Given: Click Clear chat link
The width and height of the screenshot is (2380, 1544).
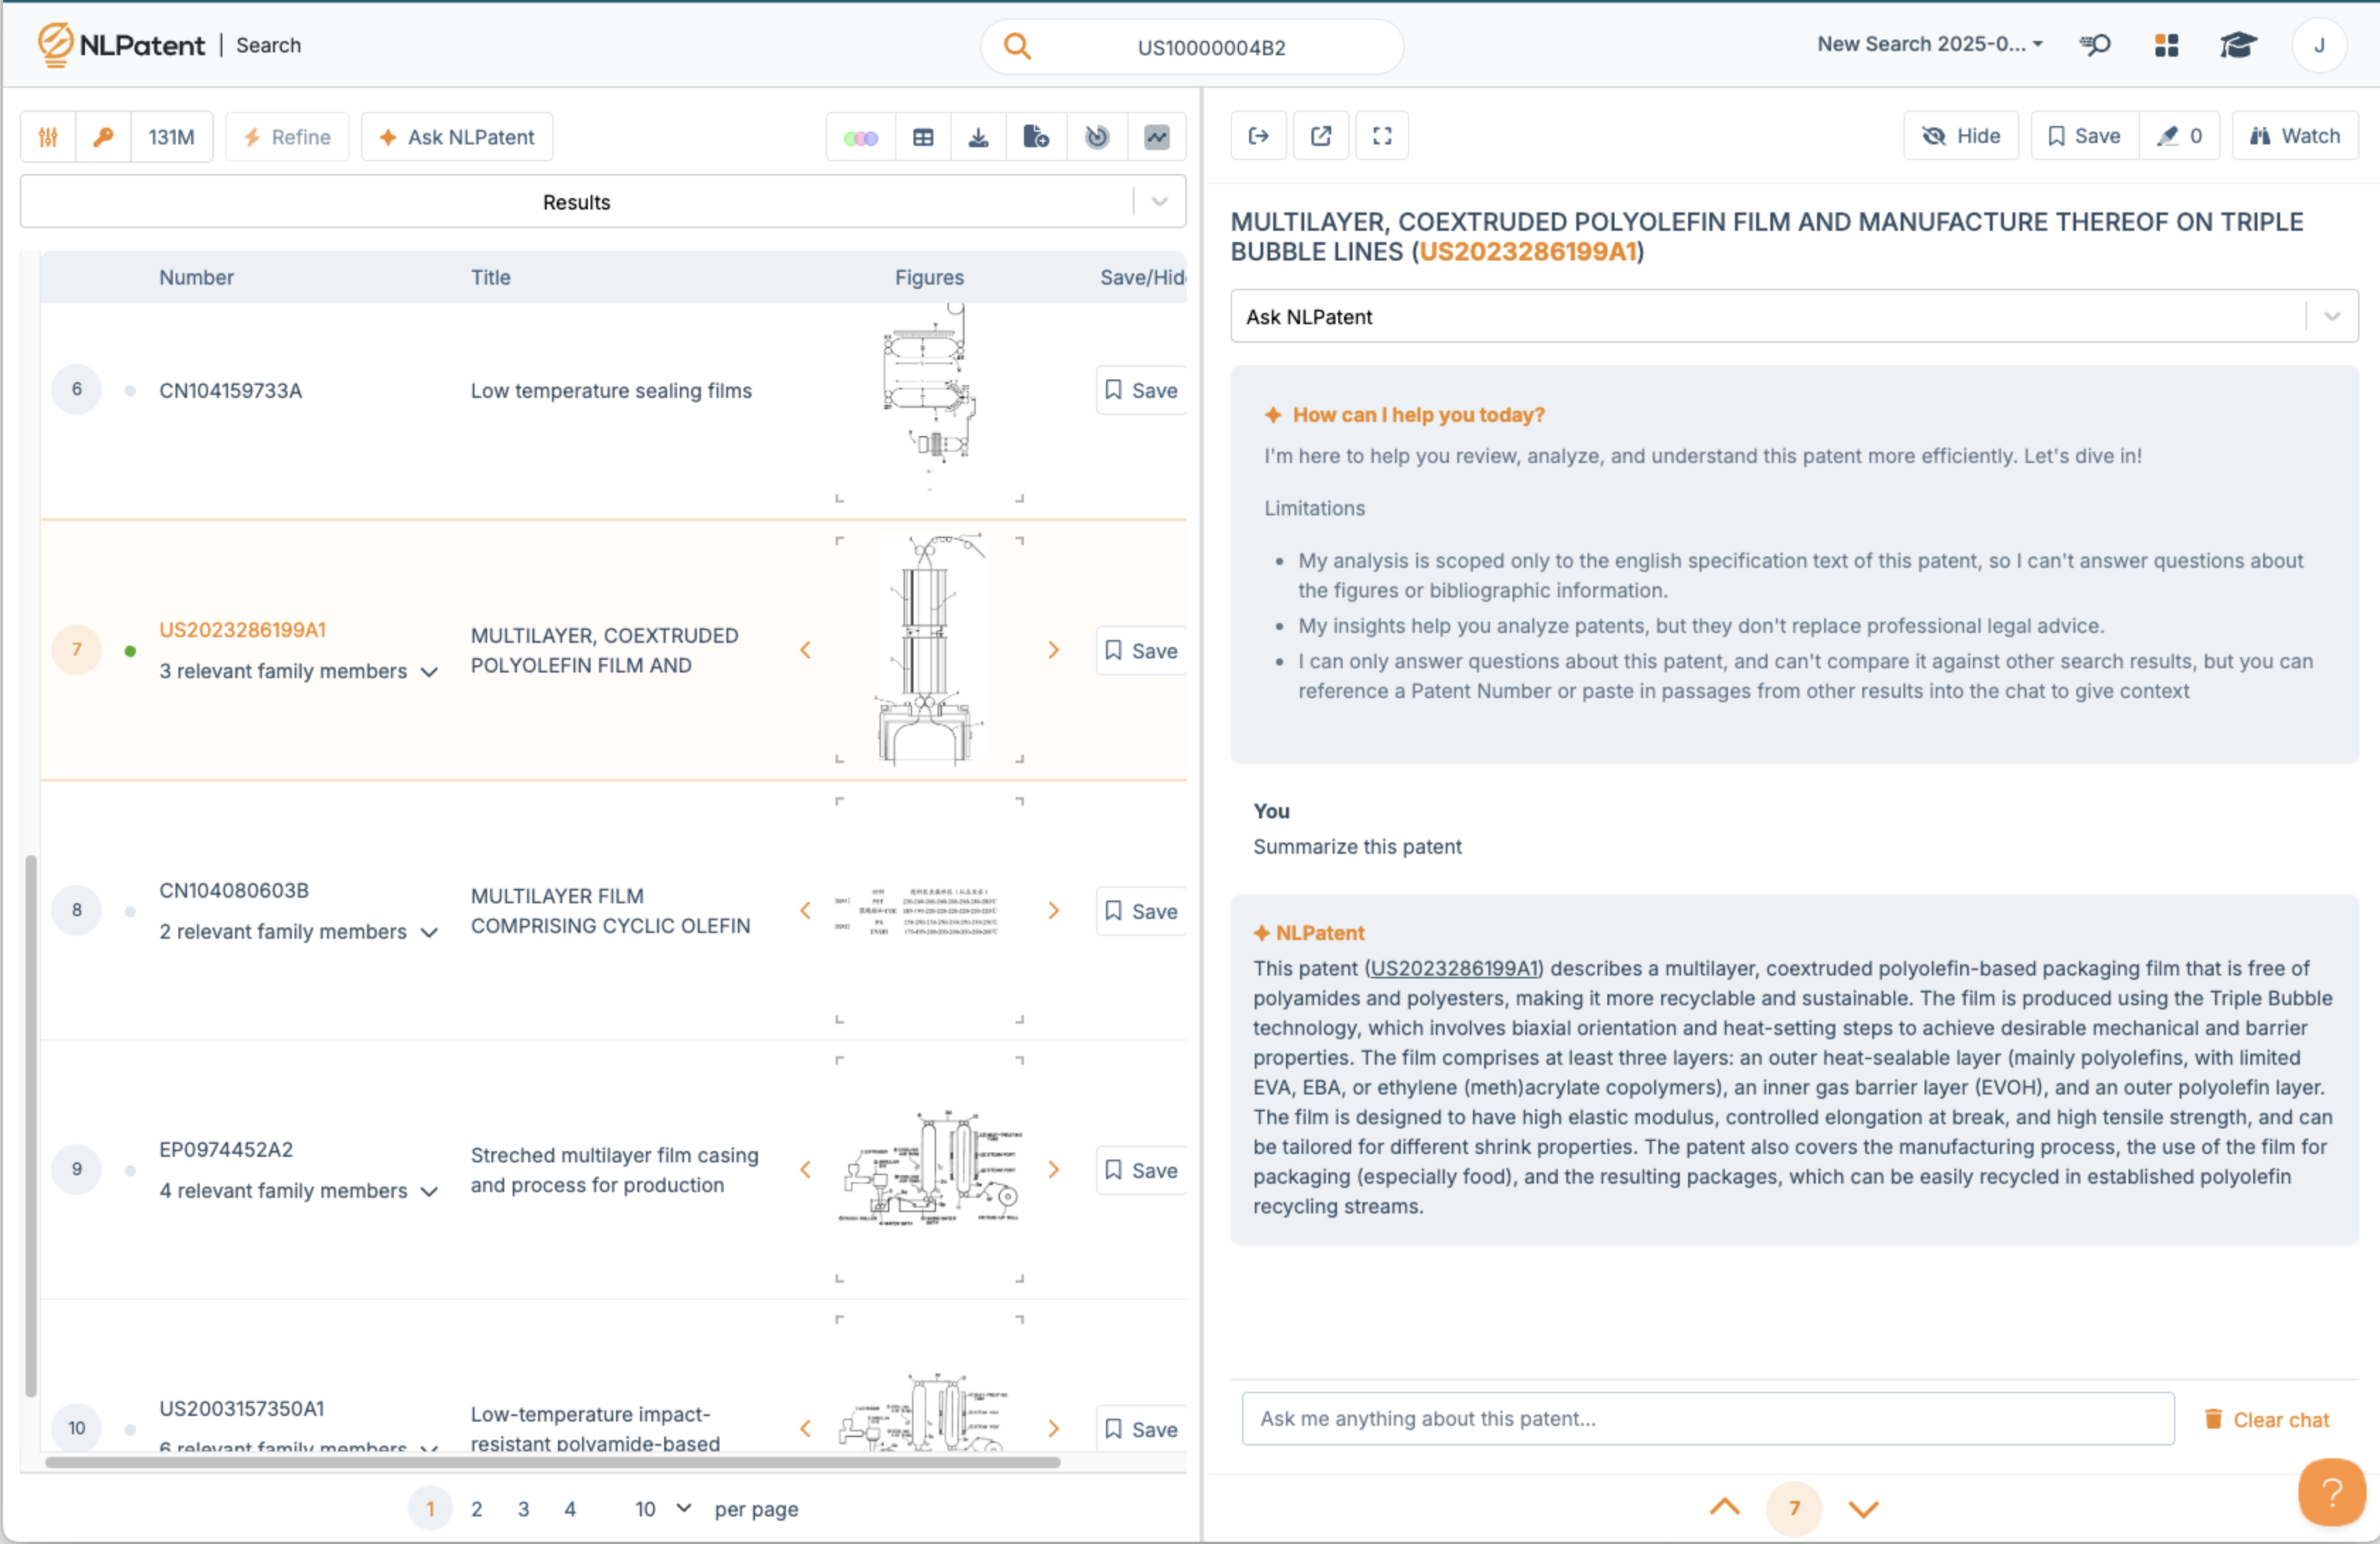Looking at the screenshot, I should point(2267,1419).
